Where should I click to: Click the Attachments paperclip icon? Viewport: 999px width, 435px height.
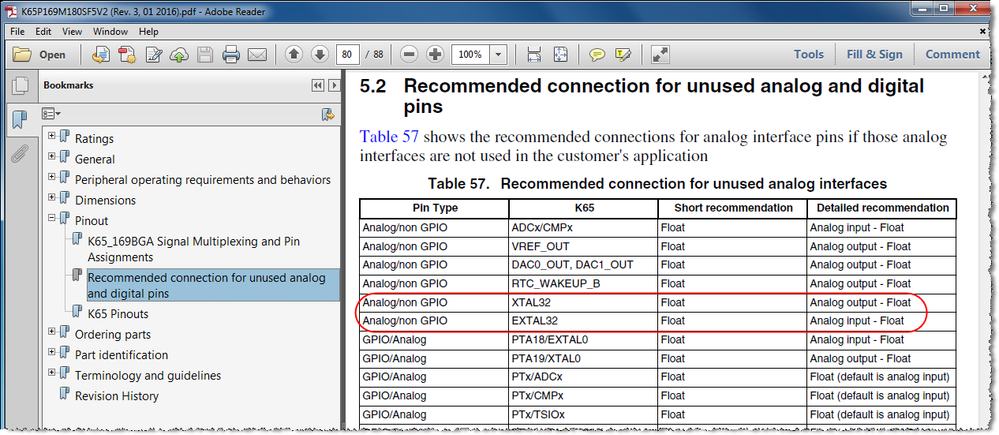[20, 154]
